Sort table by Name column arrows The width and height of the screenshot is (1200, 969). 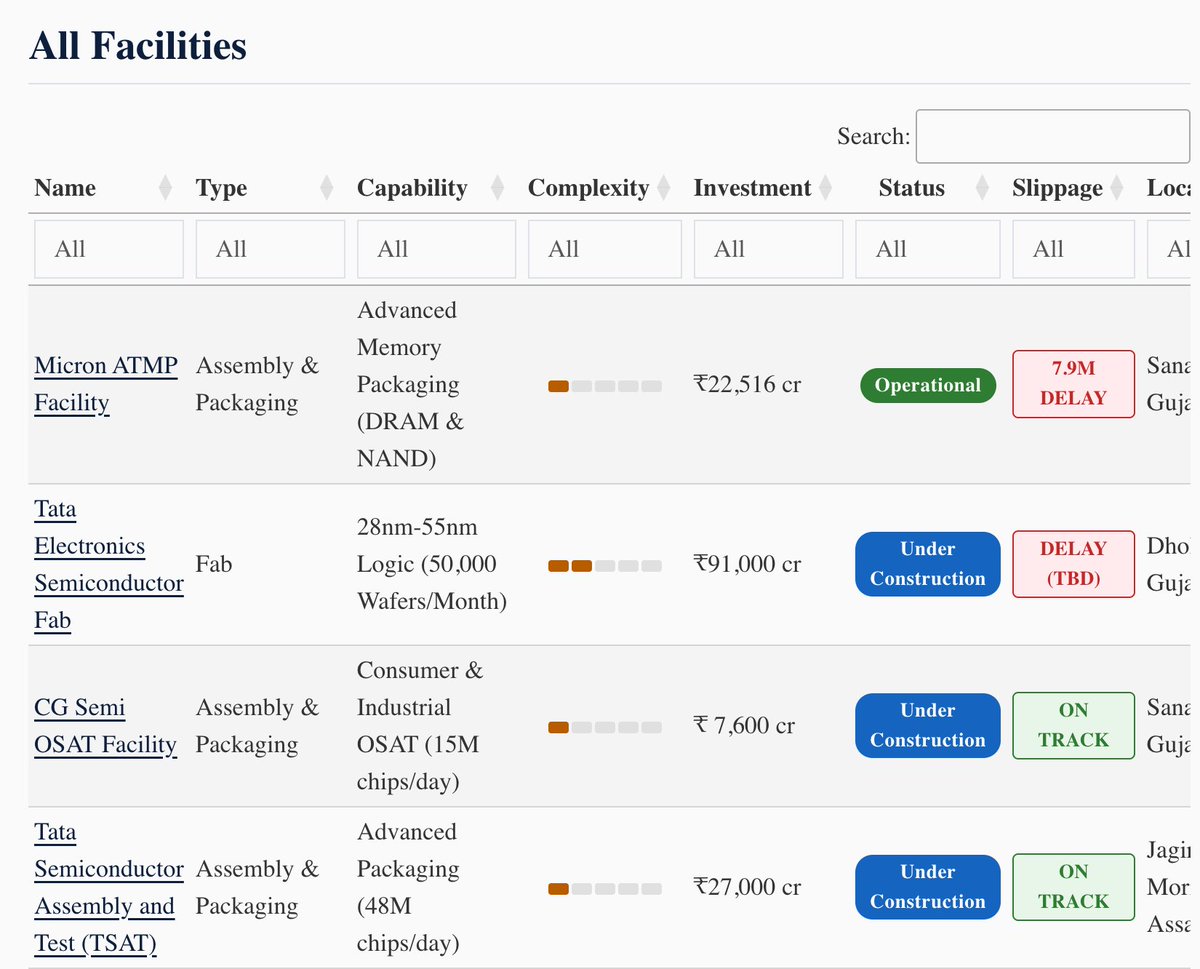166,188
